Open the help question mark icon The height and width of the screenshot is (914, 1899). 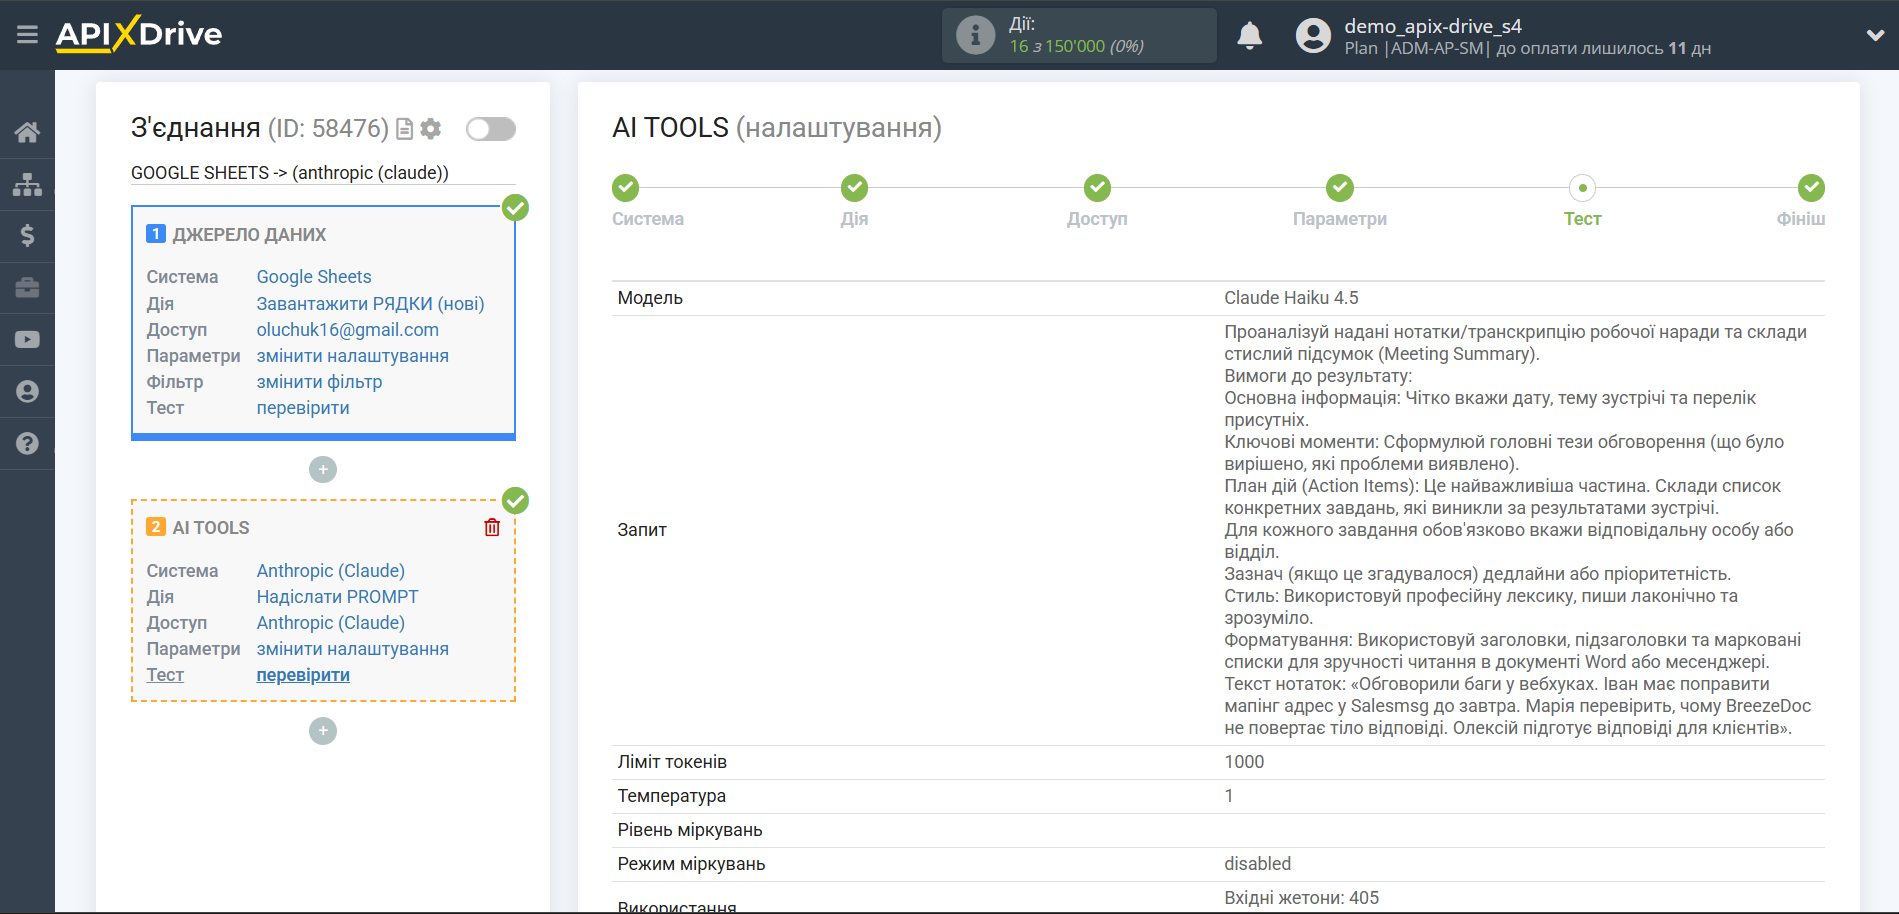click(27, 444)
